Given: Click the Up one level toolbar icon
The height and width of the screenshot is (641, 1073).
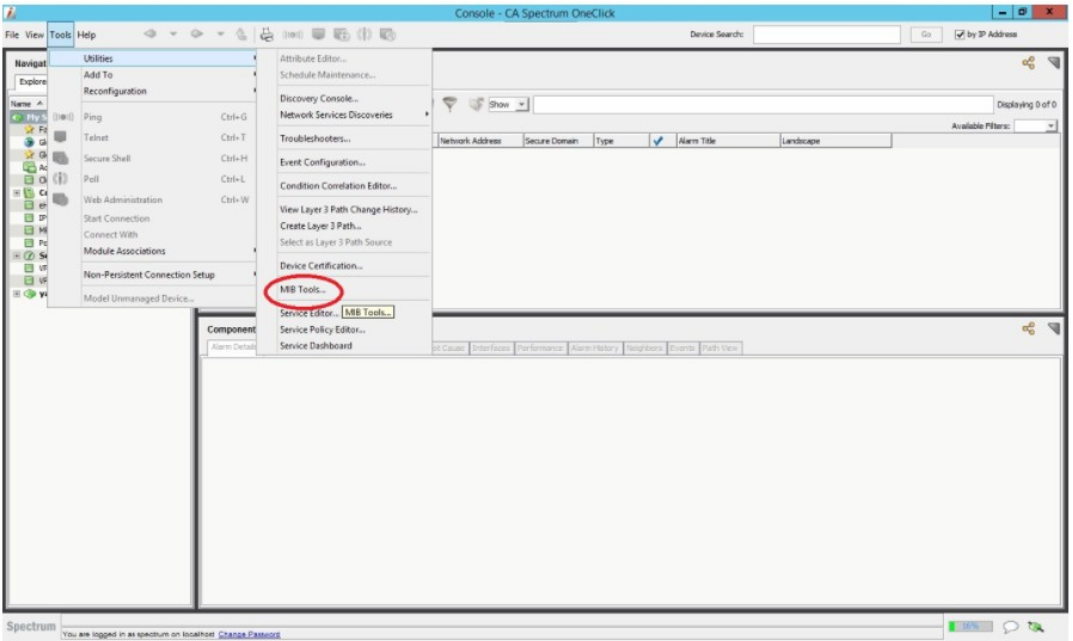Looking at the screenshot, I should tap(242, 34).
